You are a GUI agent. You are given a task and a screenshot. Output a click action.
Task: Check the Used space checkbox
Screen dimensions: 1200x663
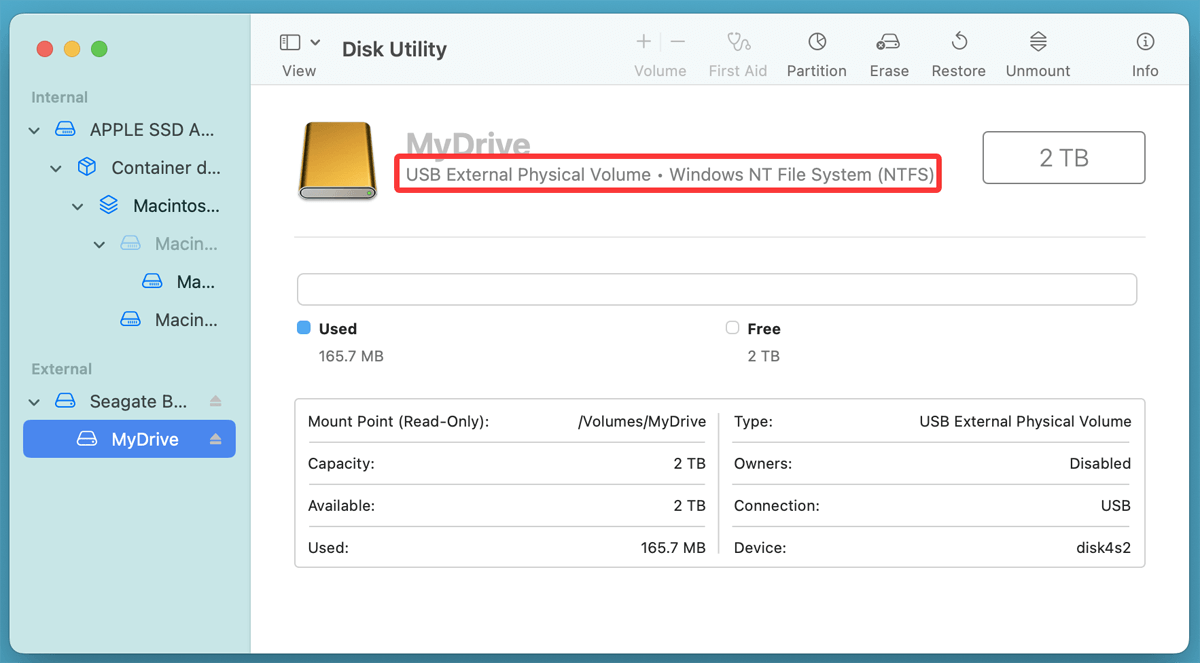tap(306, 328)
